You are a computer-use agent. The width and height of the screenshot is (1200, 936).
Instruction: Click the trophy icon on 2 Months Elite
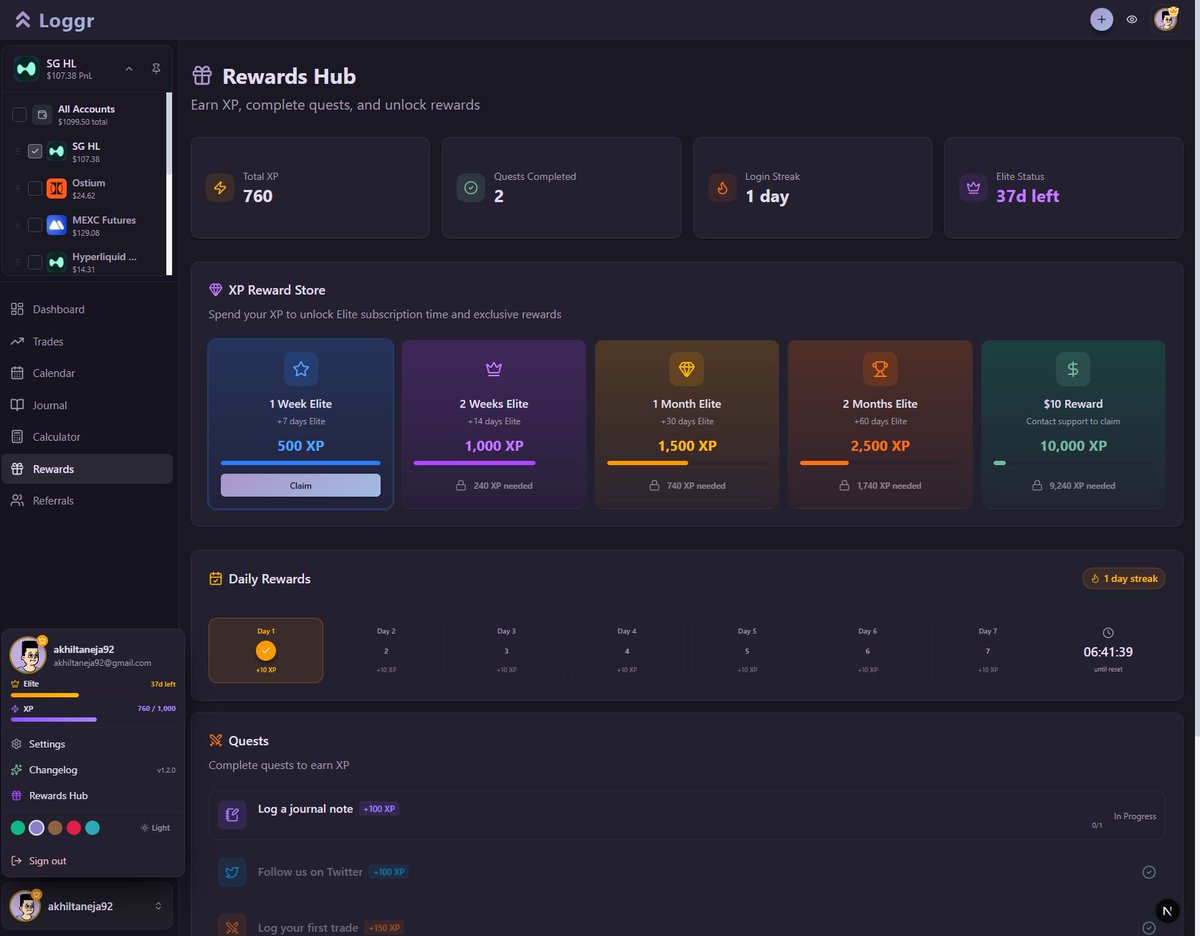(880, 369)
